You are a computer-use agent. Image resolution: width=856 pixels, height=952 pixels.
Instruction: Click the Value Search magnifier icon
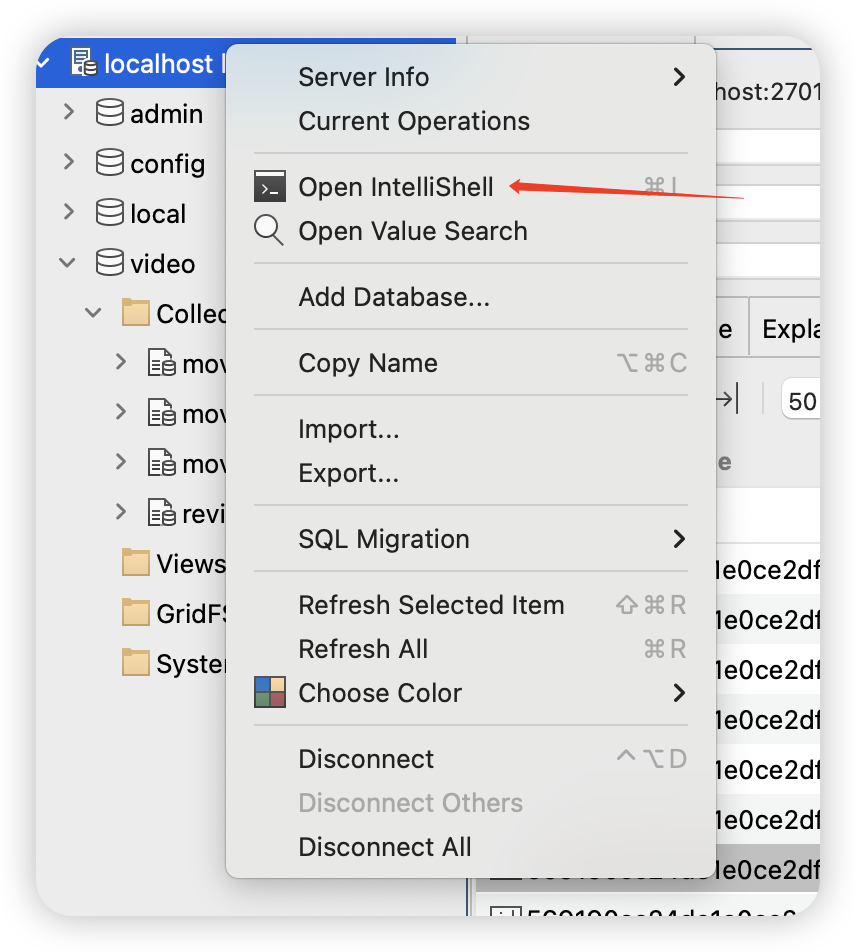point(269,231)
